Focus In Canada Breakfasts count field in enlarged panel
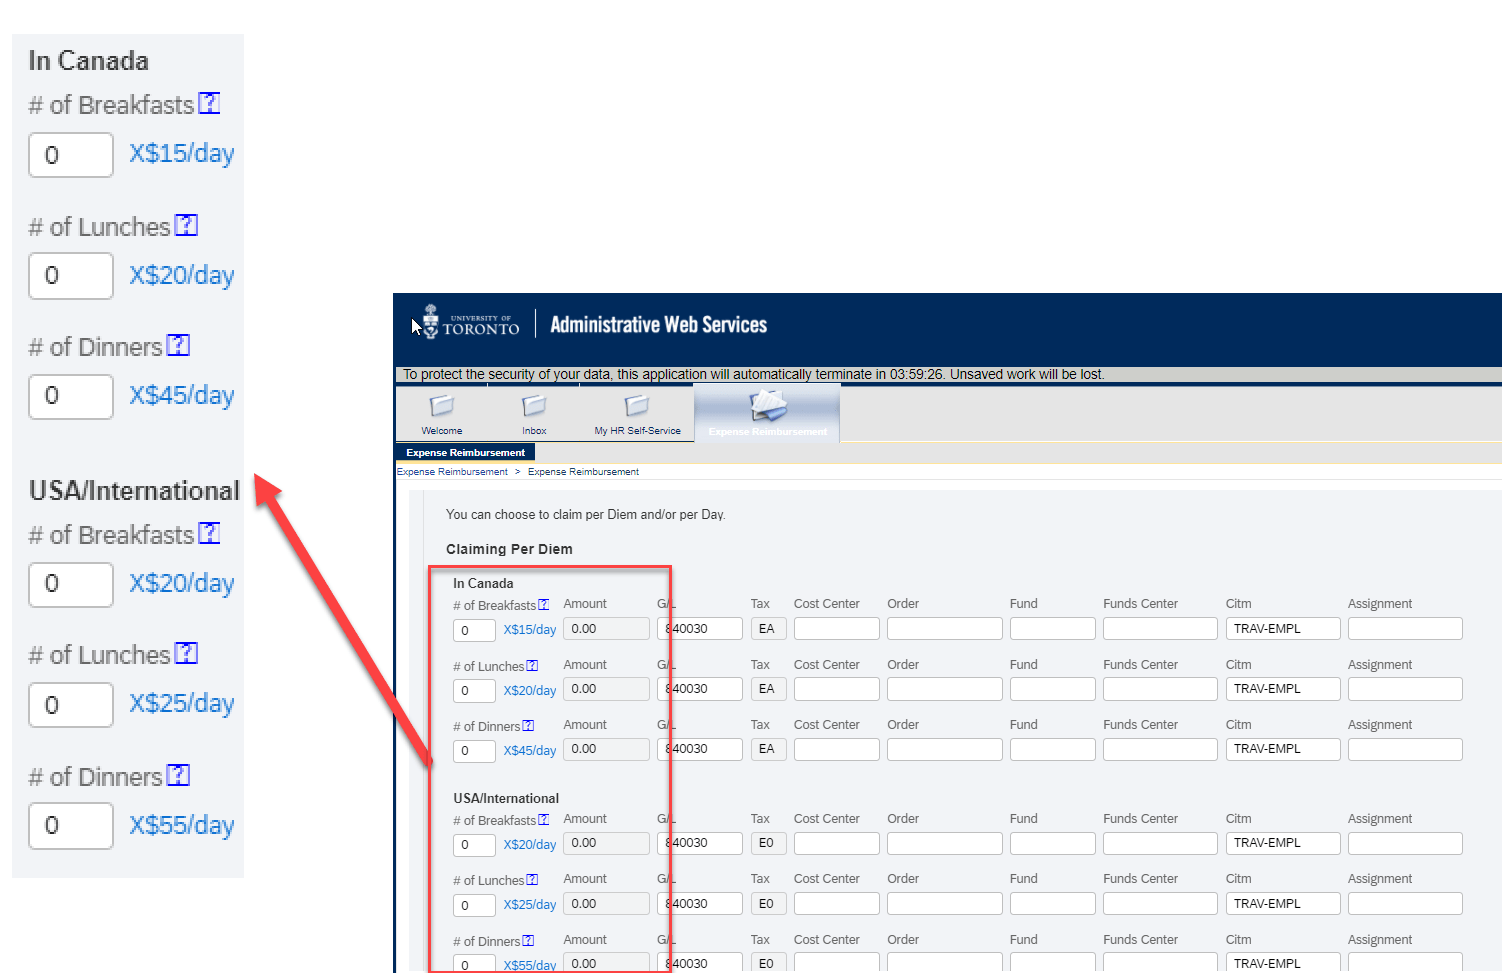Image resolution: width=1502 pixels, height=973 pixels. click(71, 155)
